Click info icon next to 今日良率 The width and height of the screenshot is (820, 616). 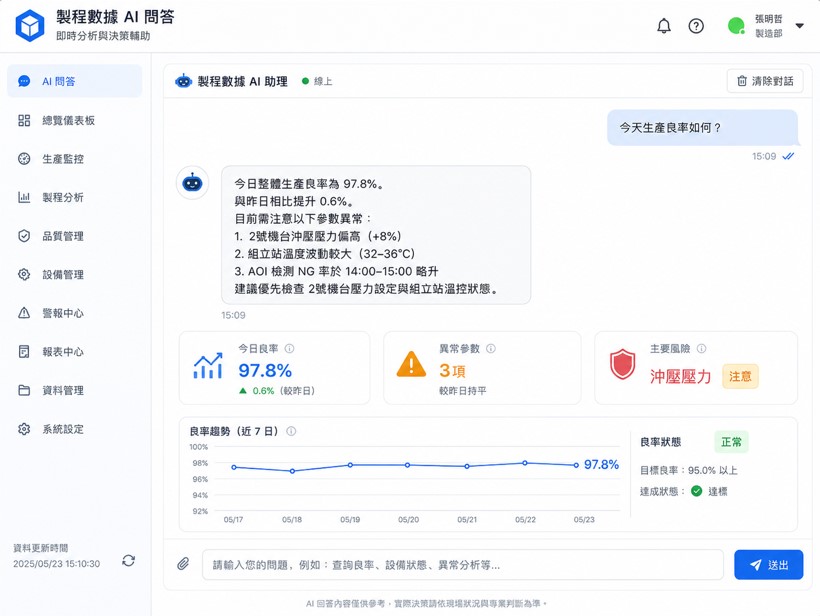(289, 348)
